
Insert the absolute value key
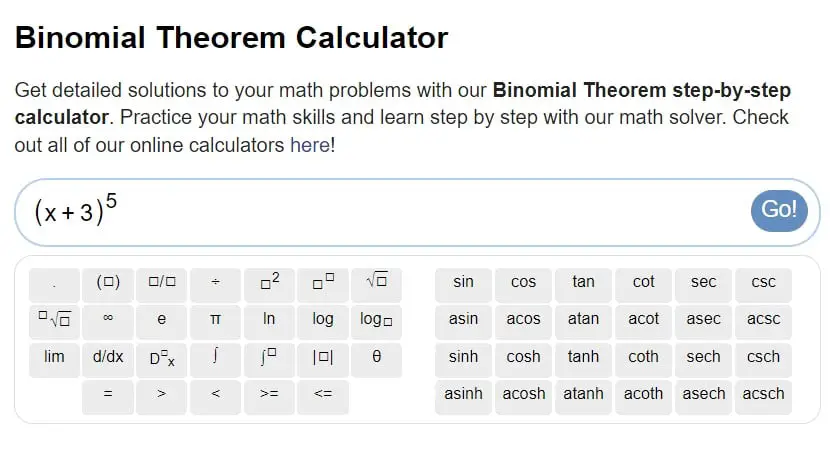(323, 357)
